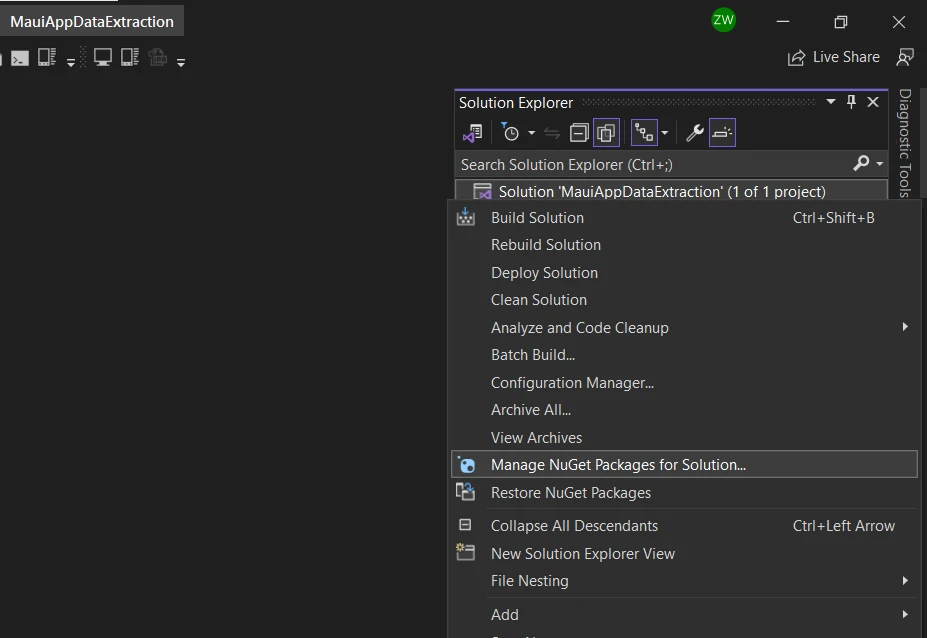Click the Send Feedback icon beside Live Share

click(x=905, y=57)
